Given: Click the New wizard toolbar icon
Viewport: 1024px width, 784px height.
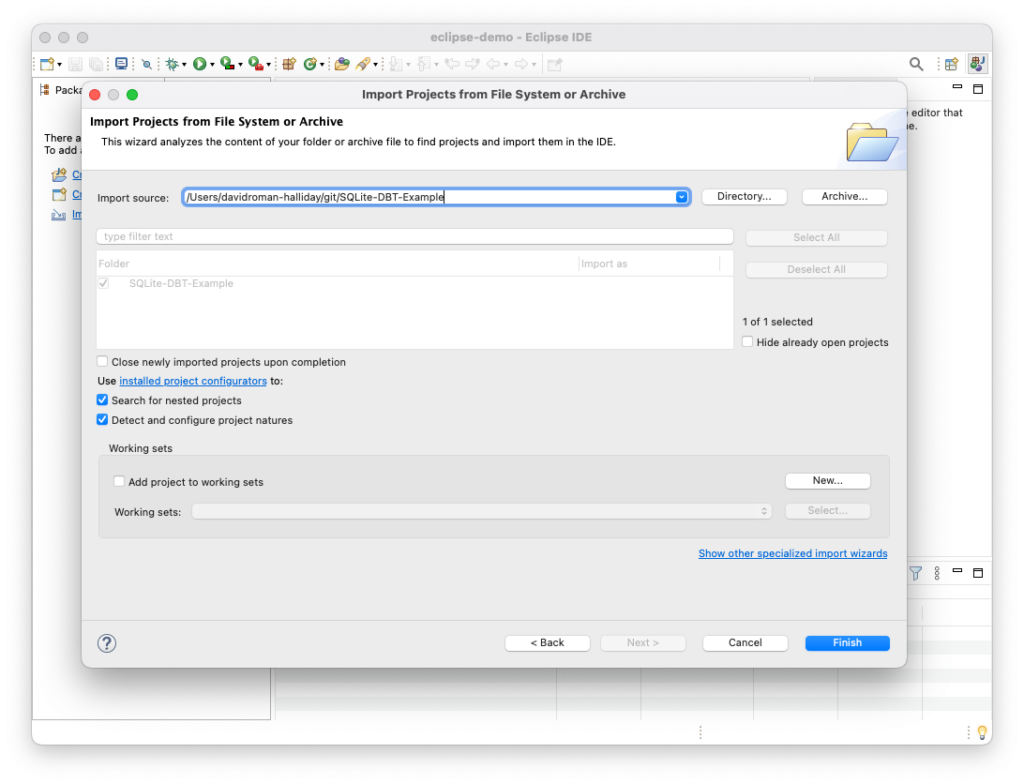Looking at the screenshot, I should click(x=46, y=64).
